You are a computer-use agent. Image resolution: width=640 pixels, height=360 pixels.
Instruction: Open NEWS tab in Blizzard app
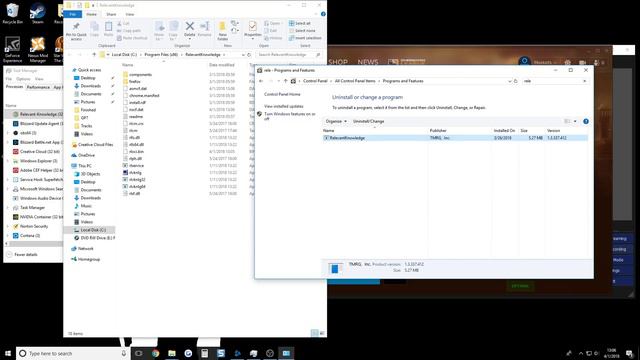click(368, 62)
